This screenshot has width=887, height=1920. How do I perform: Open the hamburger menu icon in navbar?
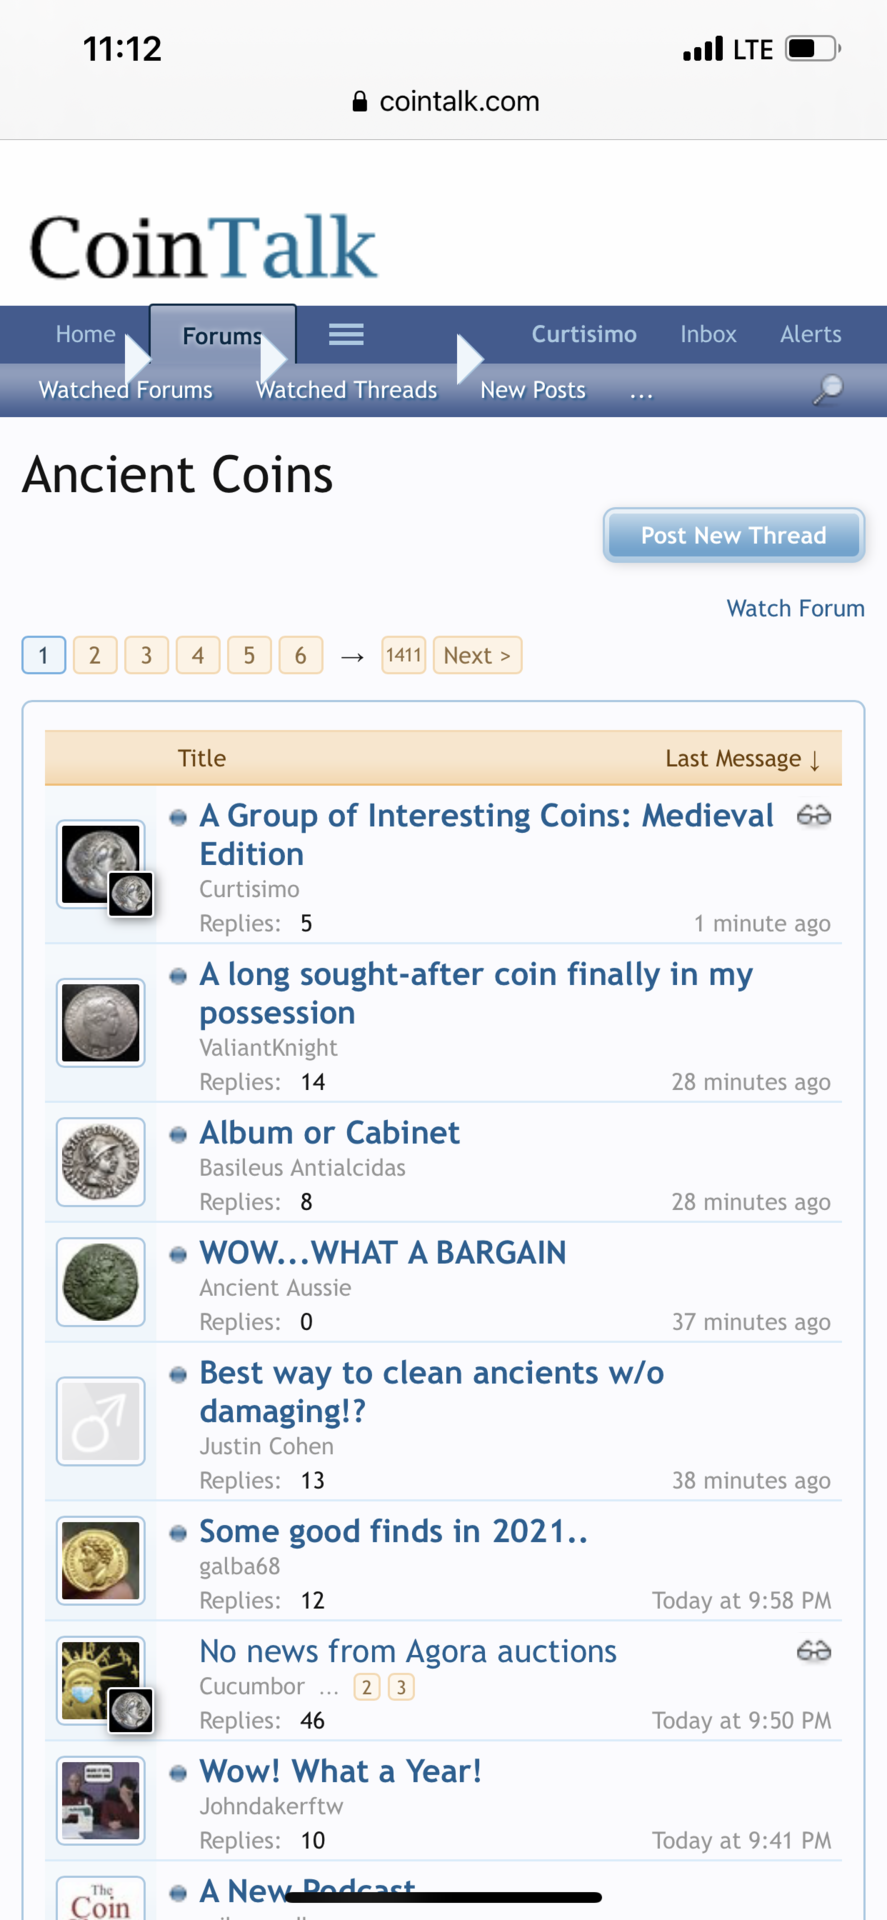[346, 334]
